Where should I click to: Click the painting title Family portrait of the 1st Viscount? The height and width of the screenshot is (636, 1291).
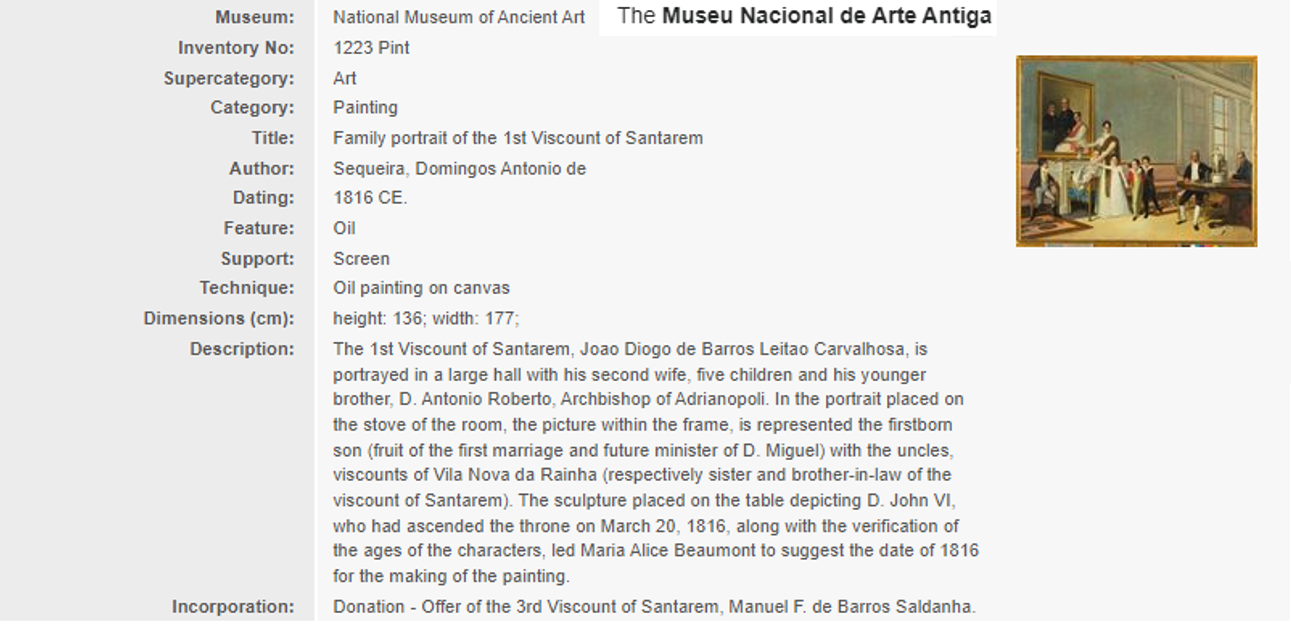tap(518, 138)
